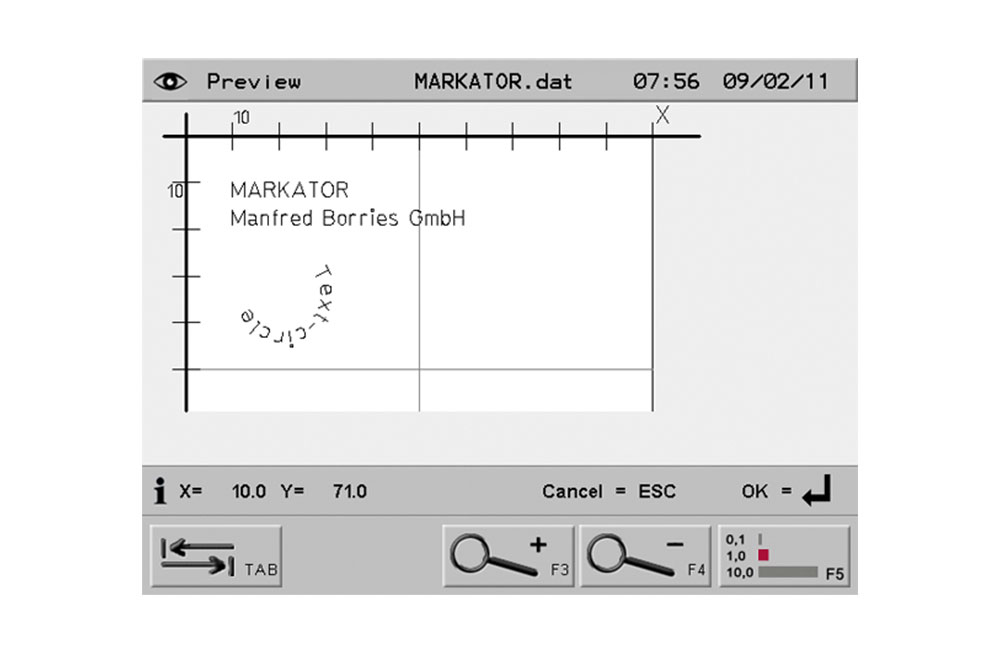Click the 'X=' coordinate label
This screenshot has height=667, width=1000.
click(191, 492)
